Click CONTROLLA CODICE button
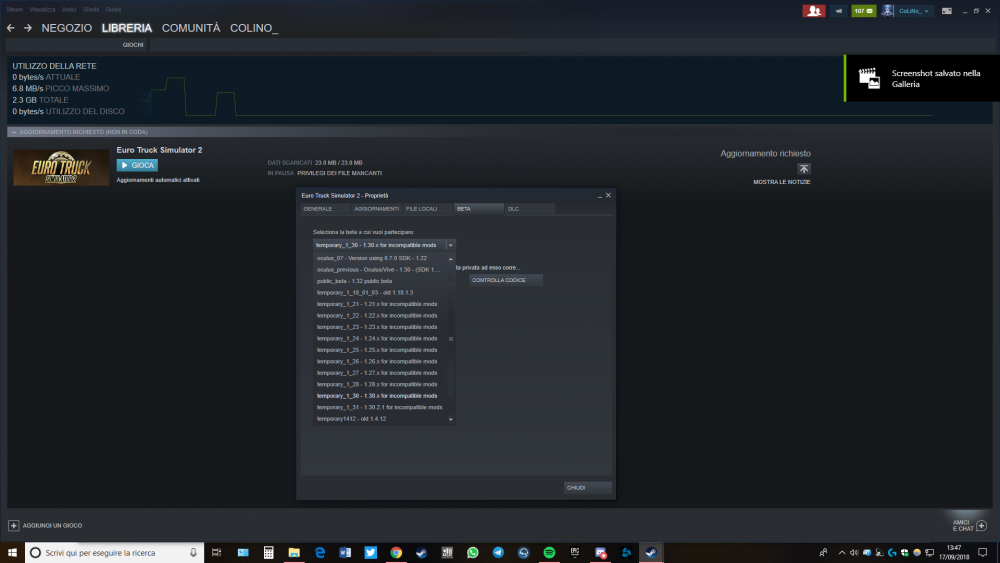1000x563 pixels. 506,280
